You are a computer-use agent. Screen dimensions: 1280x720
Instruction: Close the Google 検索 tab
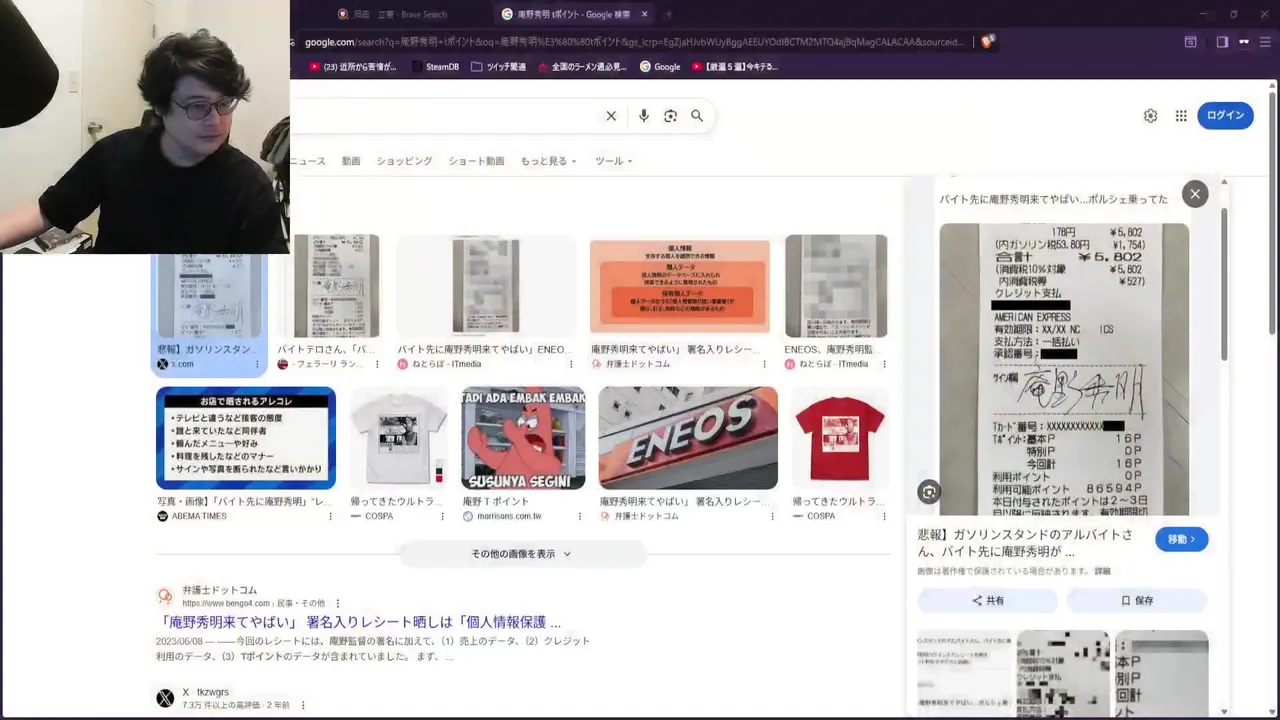[x=644, y=14]
